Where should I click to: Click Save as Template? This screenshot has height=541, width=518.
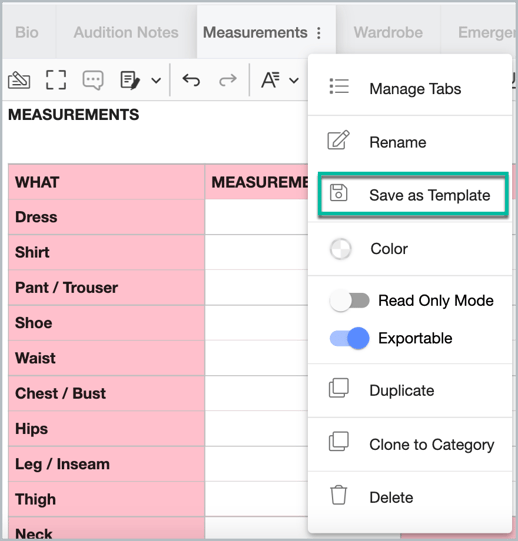(413, 195)
